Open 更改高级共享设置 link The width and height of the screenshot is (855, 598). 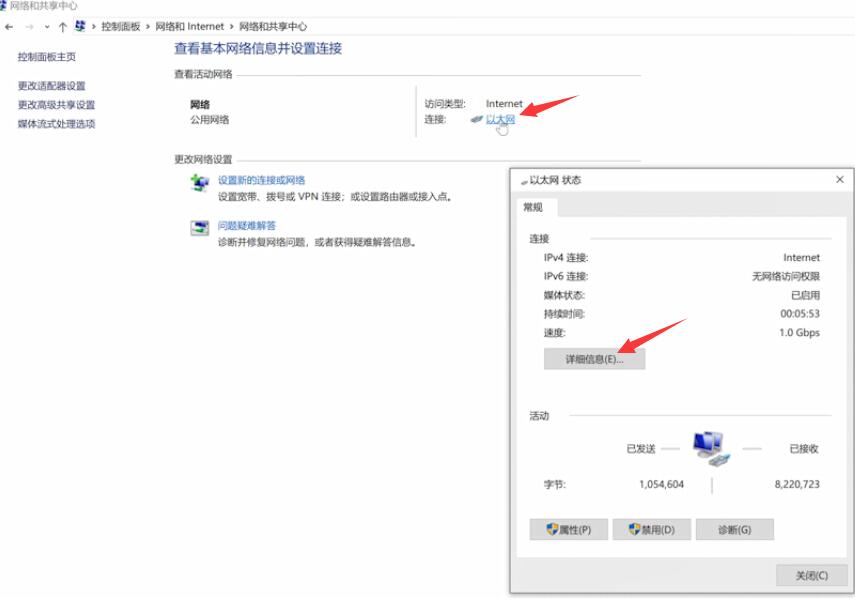pyautogui.click(x=56, y=105)
